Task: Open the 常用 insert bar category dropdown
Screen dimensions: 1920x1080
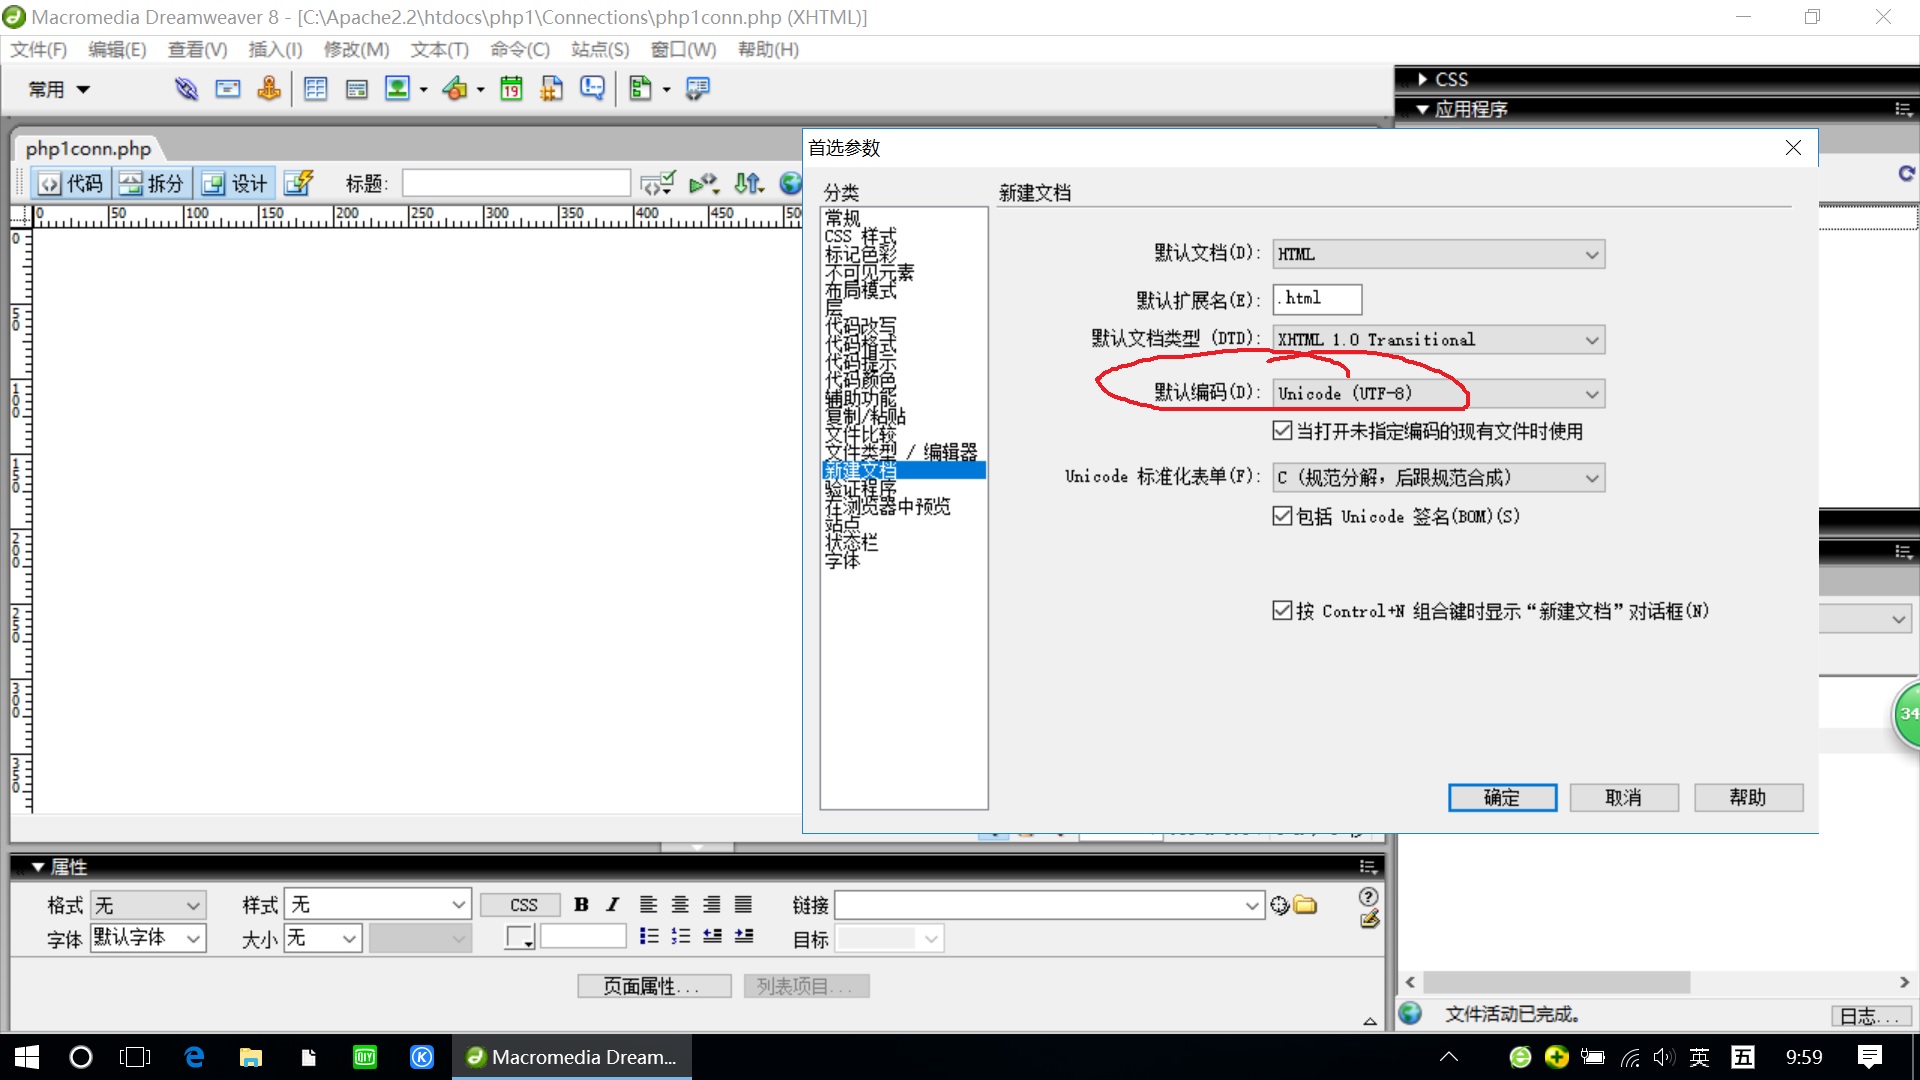Action: (x=59, y=89)
